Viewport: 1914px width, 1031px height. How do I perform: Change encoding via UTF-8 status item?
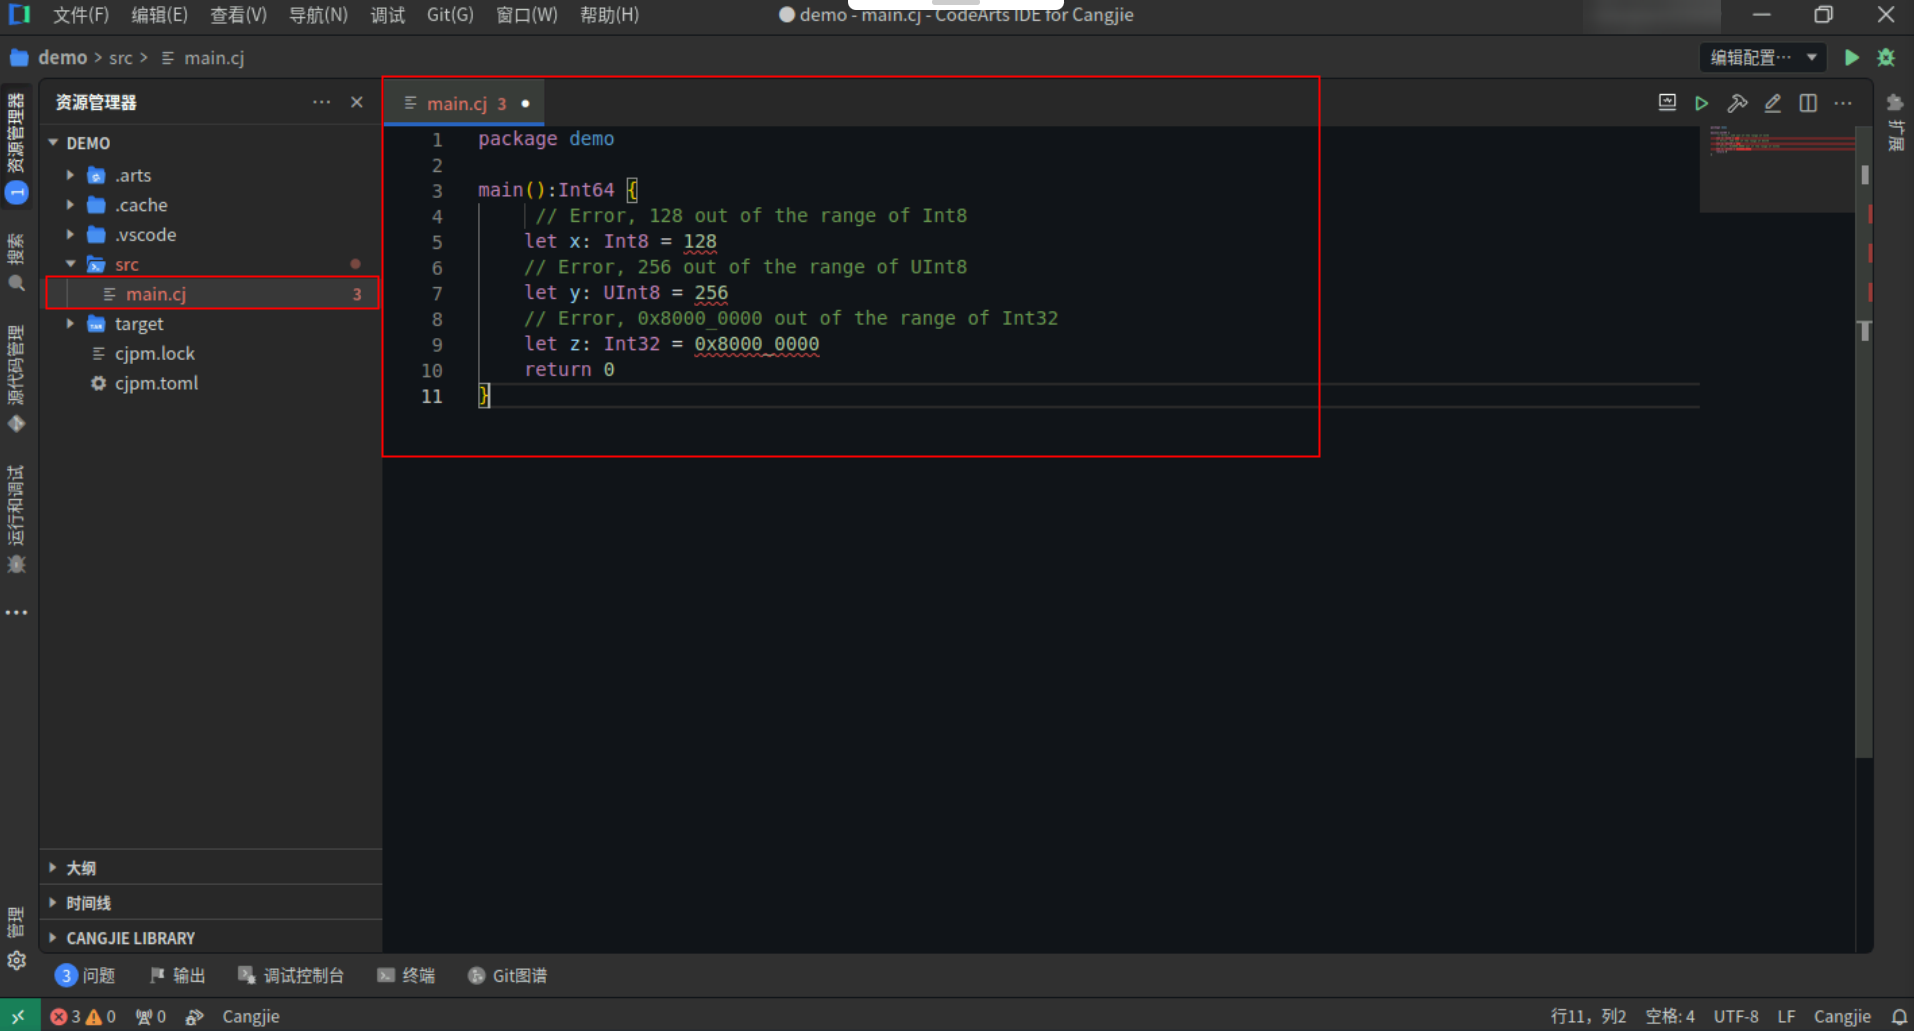pos(1735,1016)
